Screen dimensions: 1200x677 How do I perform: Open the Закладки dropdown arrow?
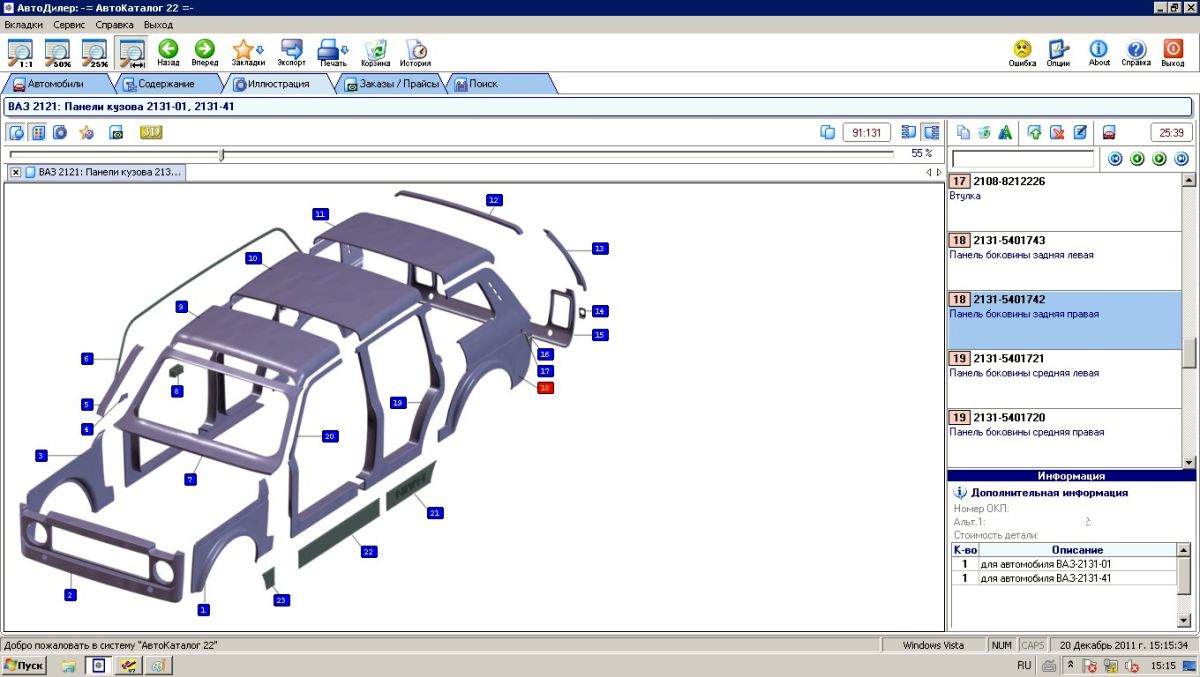point(261,49)
